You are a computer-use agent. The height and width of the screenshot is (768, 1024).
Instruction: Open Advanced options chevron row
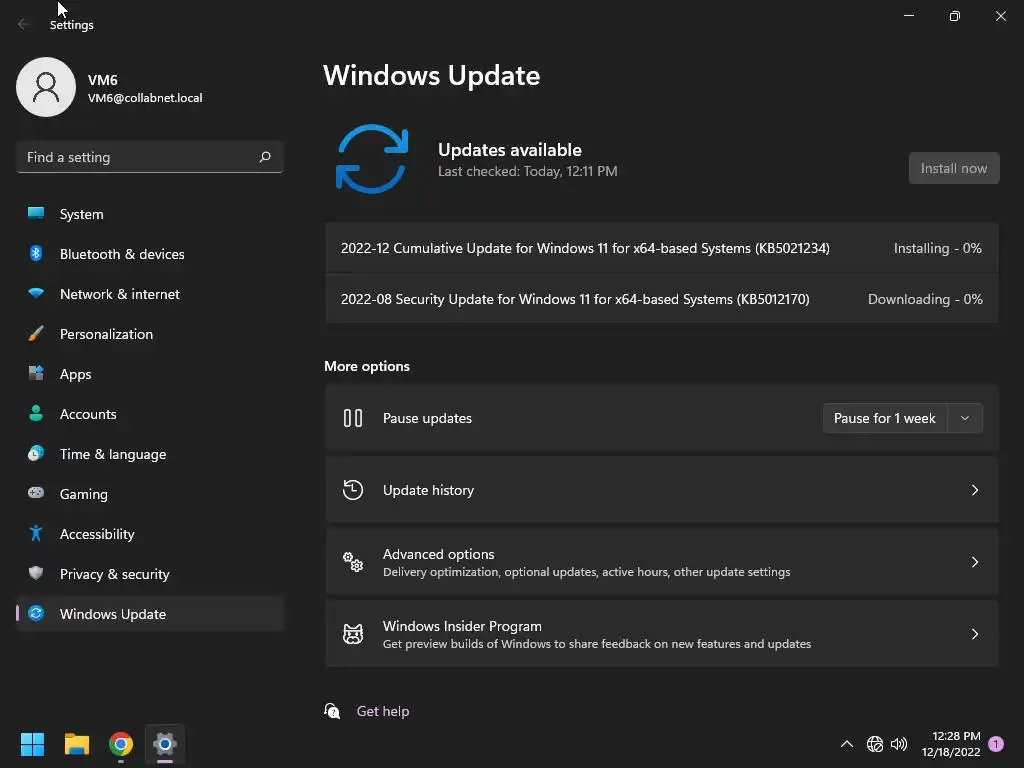click(662, 562)
